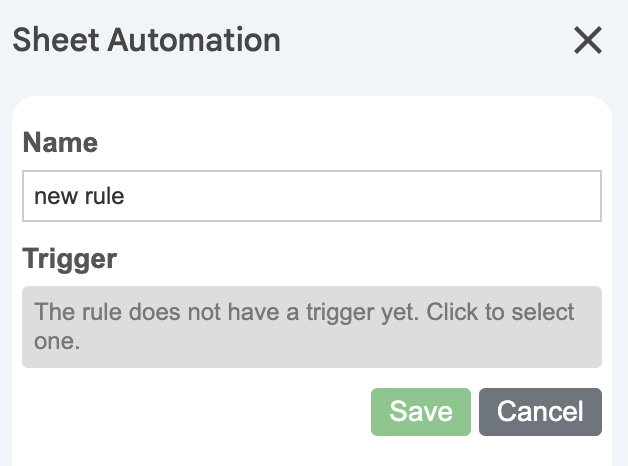Close the Sheet Automation panel
This screenshot has width=628, height=466.
click(x=587, y=40)
